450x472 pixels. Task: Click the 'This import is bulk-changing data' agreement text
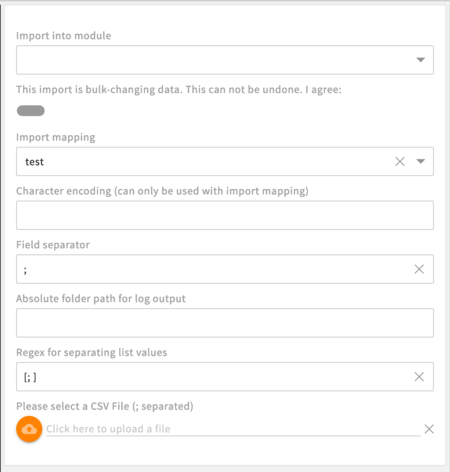[179, 90]
